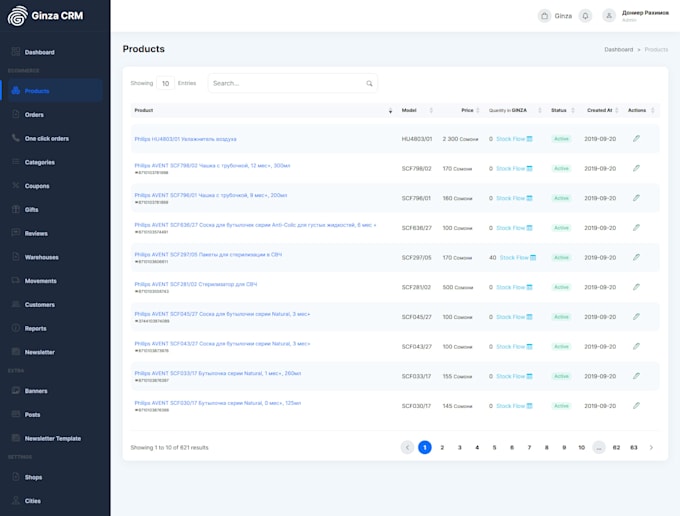This screenshot has width=680, height=516.
Task: Edit product SCF796/01 with pencil icon
Action: point(636,198)
